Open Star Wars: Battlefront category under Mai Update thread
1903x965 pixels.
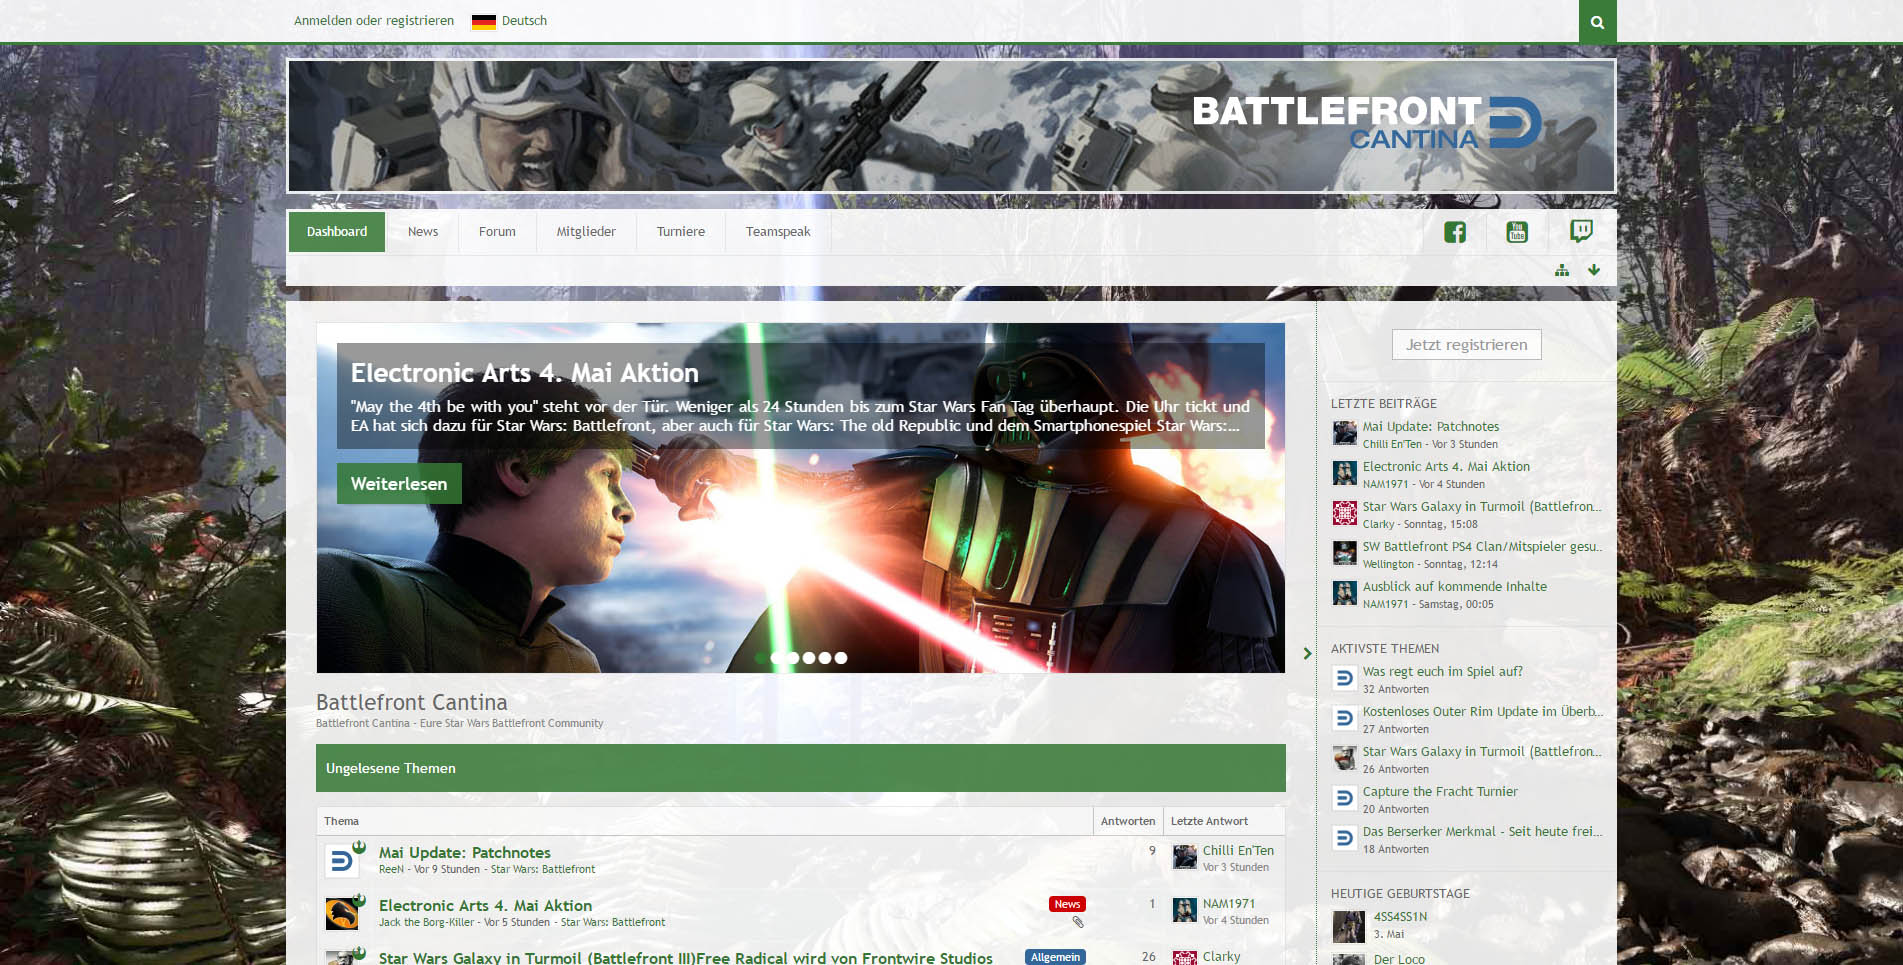[x=543, y=870]
